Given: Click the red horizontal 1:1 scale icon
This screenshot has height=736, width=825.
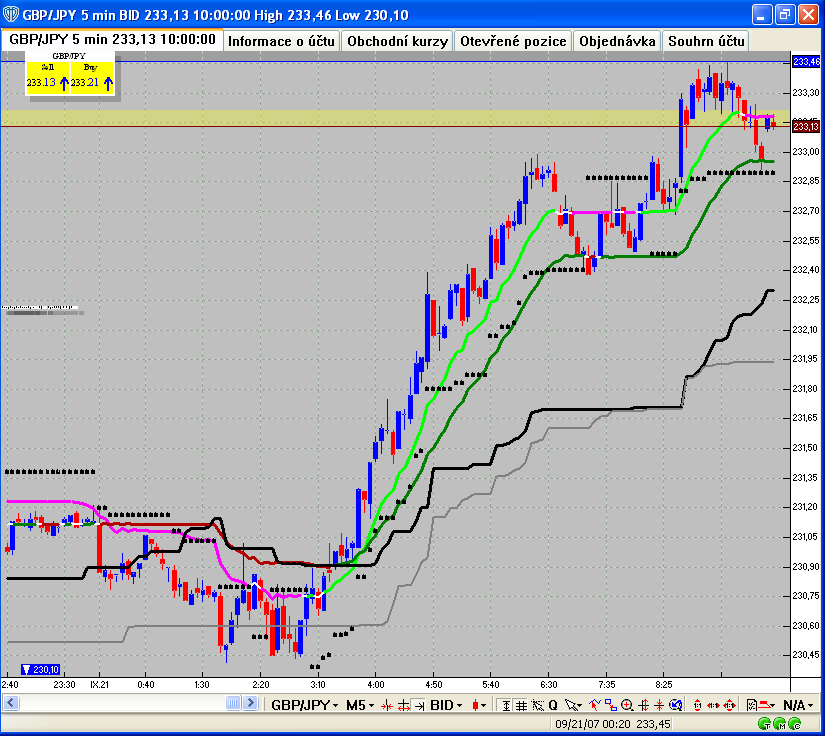Looking at the screenshot, I should tap(713, 705).
